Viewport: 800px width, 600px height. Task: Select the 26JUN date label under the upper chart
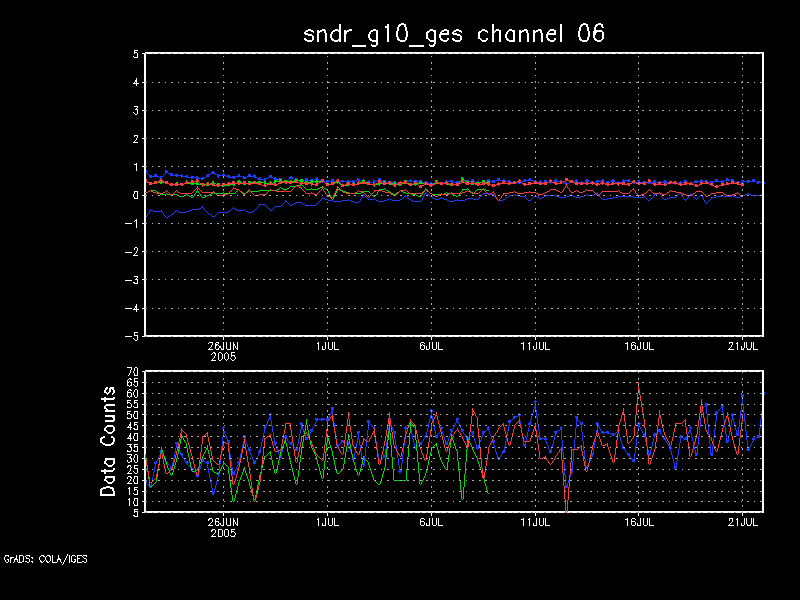[x=223, y=345]
